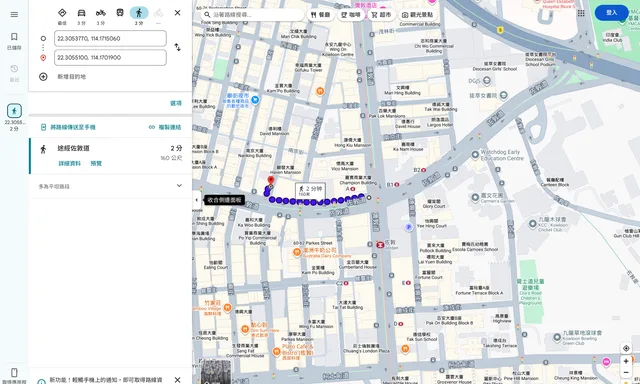This screenshot has height=384, width=640.
Task: Filter by Supermarkets (超市) chip
Action: click(381, 15)
